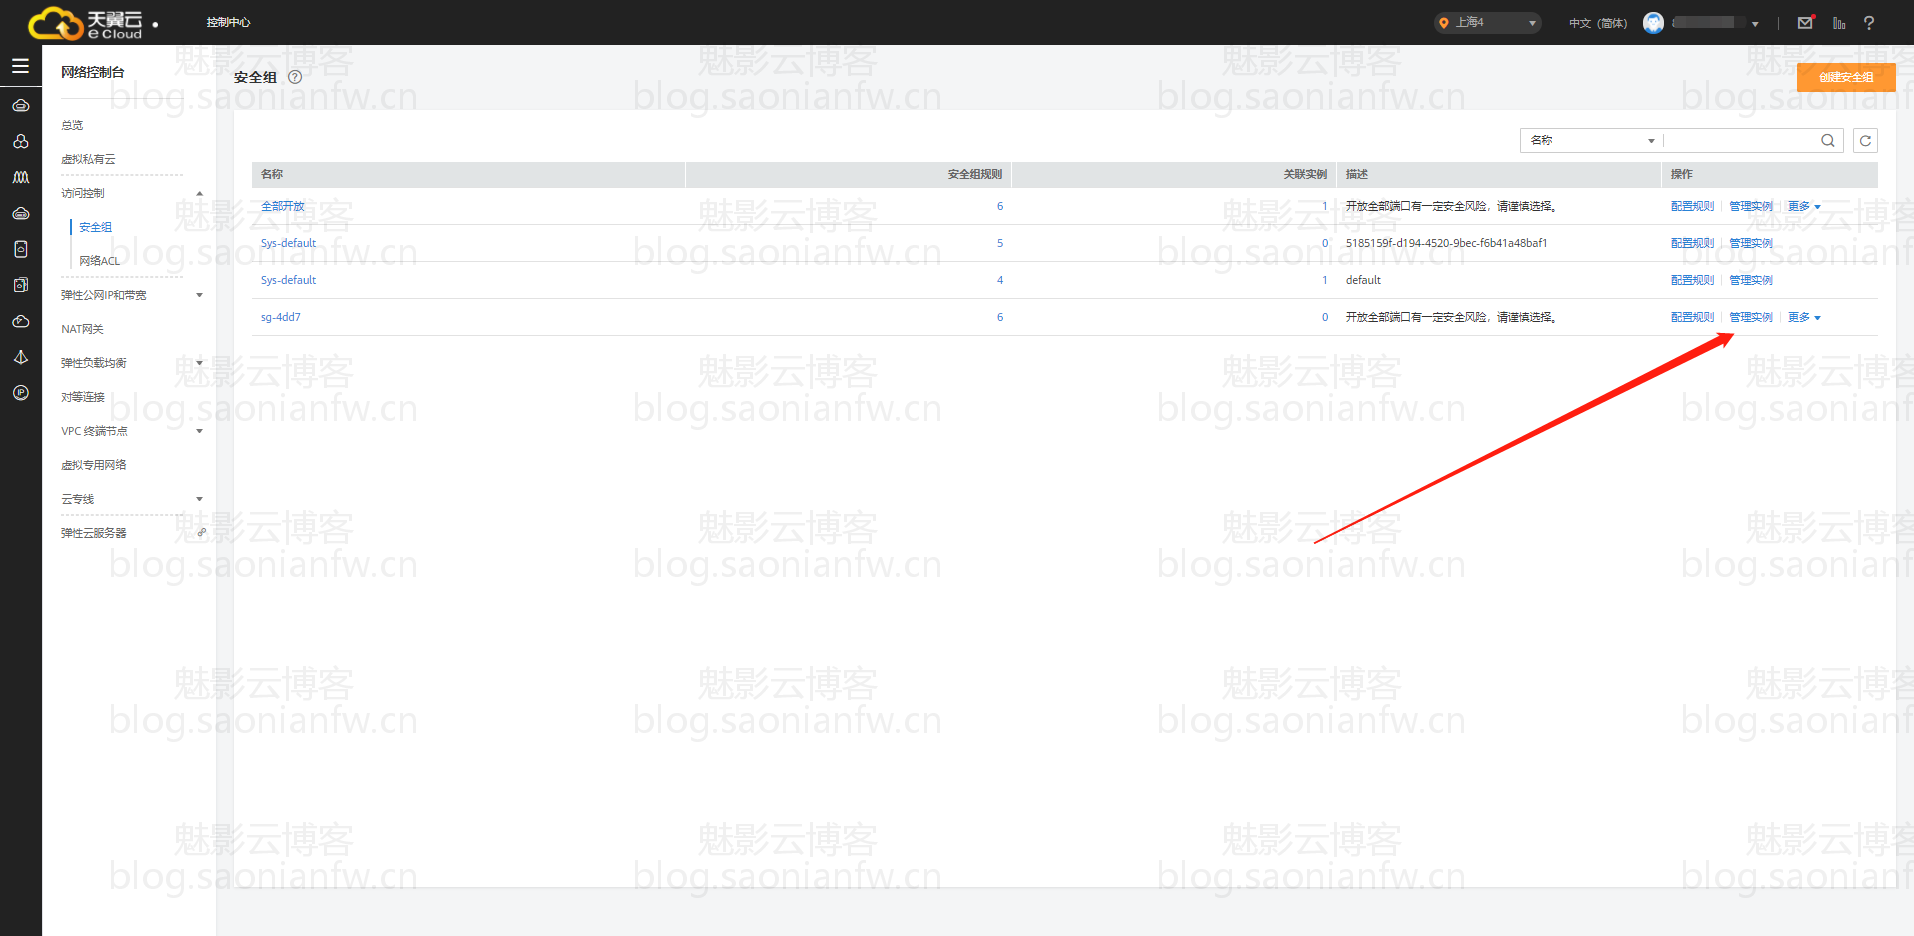
Task: Click description text 5185159f-d194-4520-9bec-f6b41a48baf1
Action: coord(1446,243)
